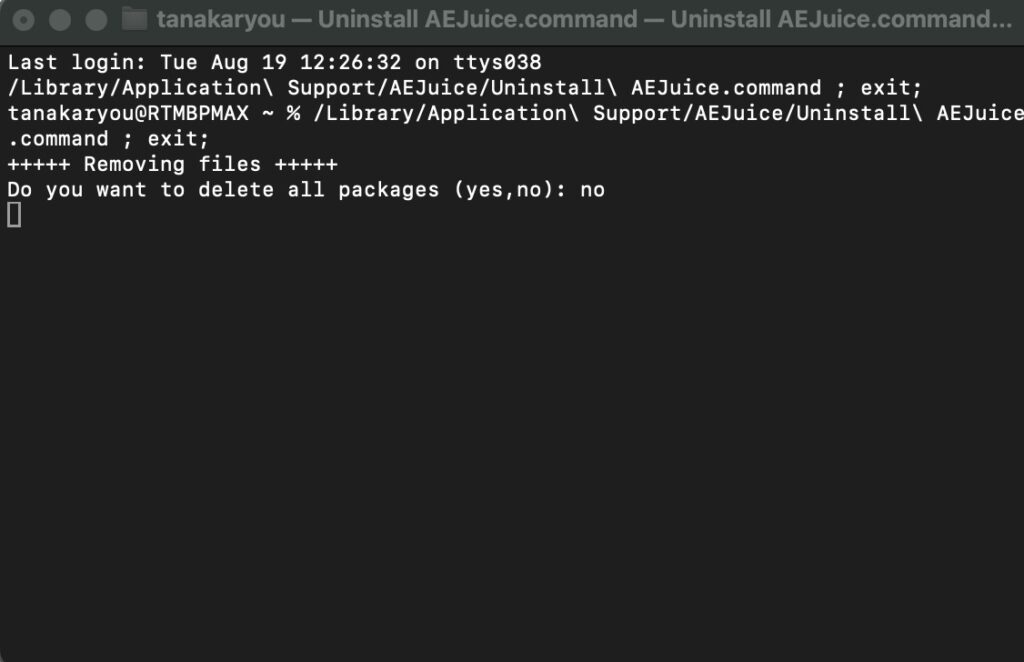Screen dimensions: 1024x662
Task: Click the empty terminal area below the cursor
Action: tap(512, 444)
